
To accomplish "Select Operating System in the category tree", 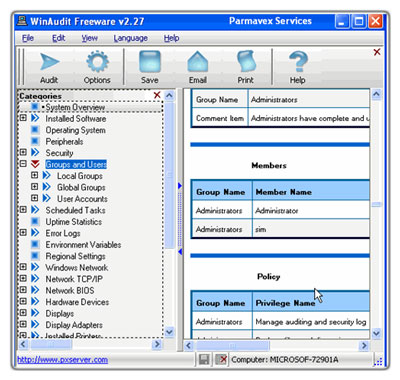I will click(75, 130).
